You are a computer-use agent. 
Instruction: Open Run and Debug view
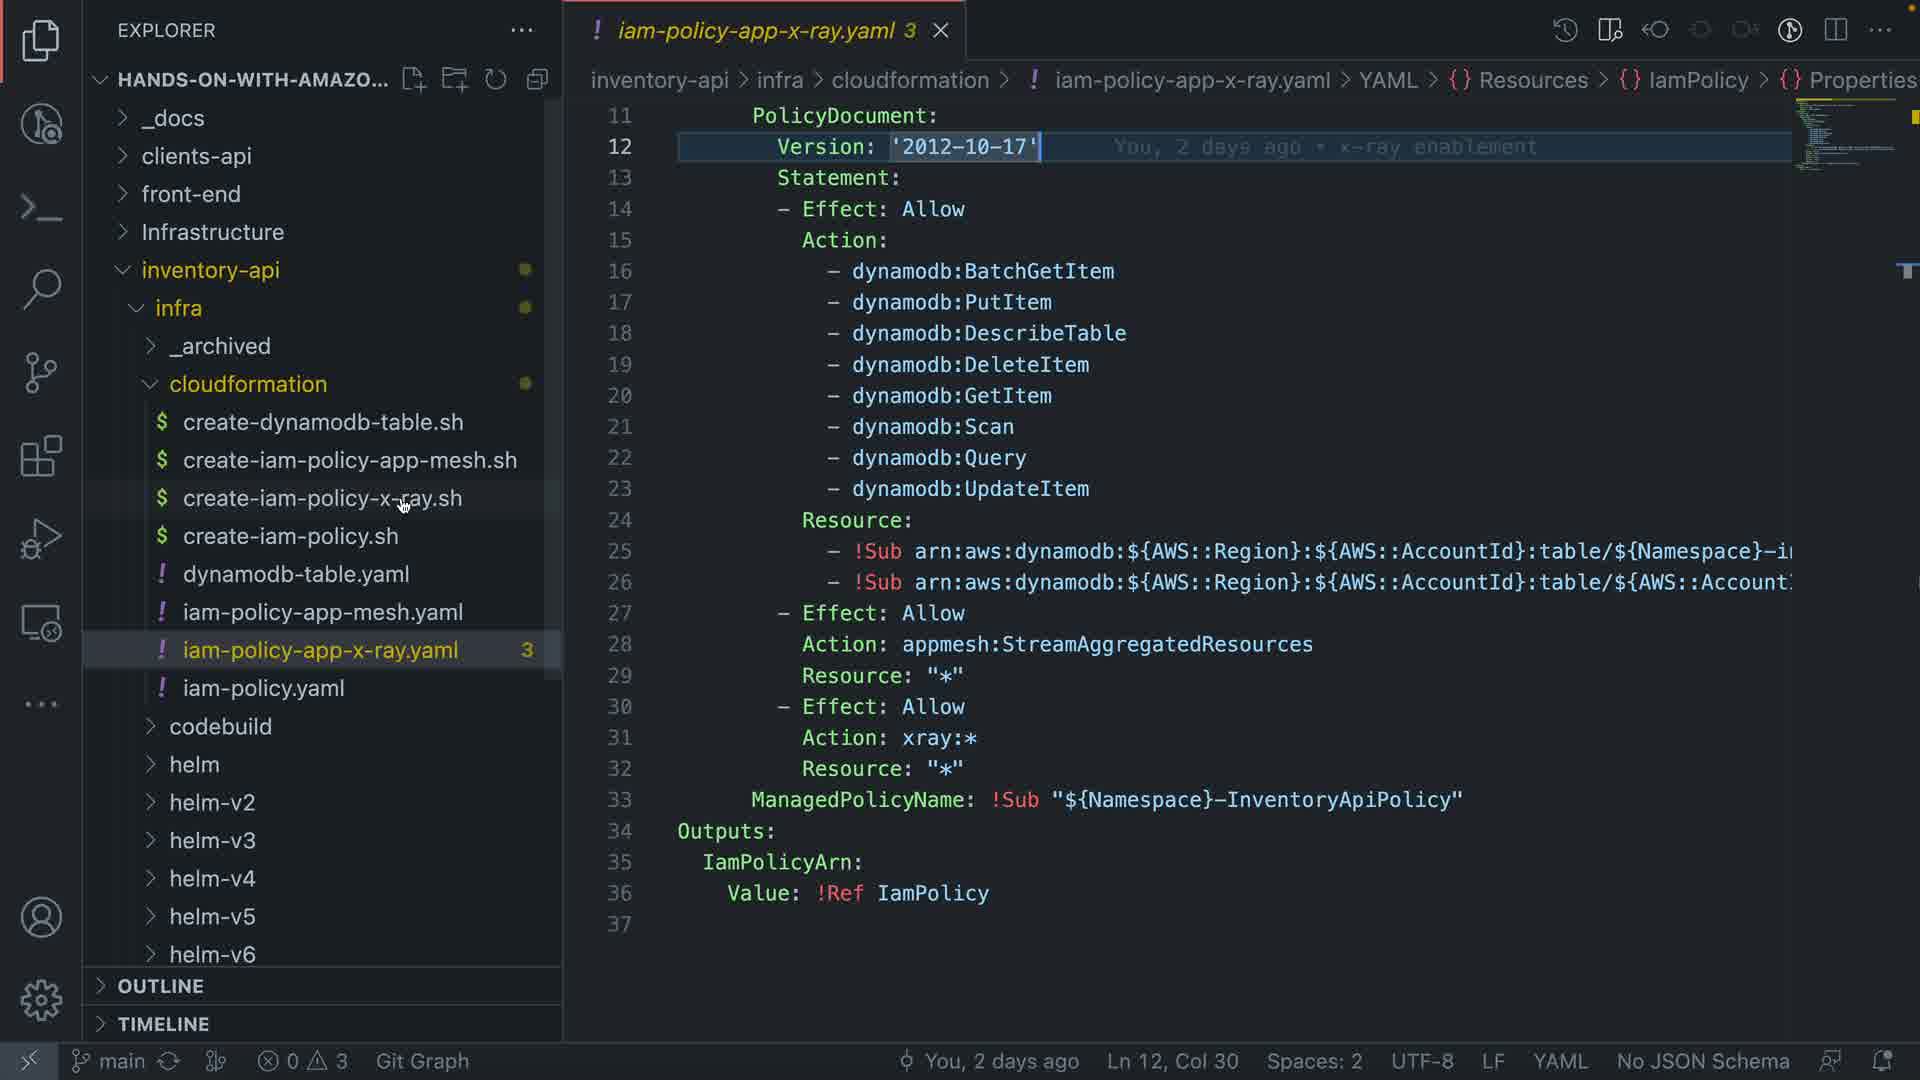click(41, 539)
